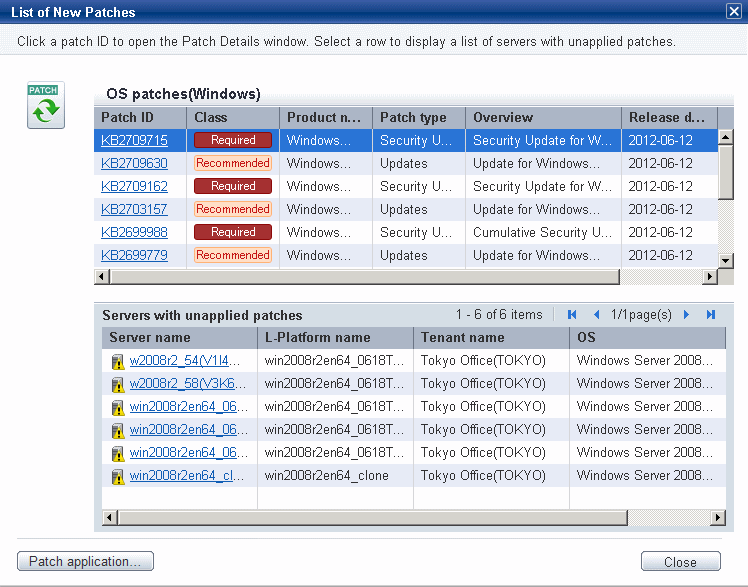Click warning server icon beside w2008r2_58
748x587 pixels.
point(117,384)
